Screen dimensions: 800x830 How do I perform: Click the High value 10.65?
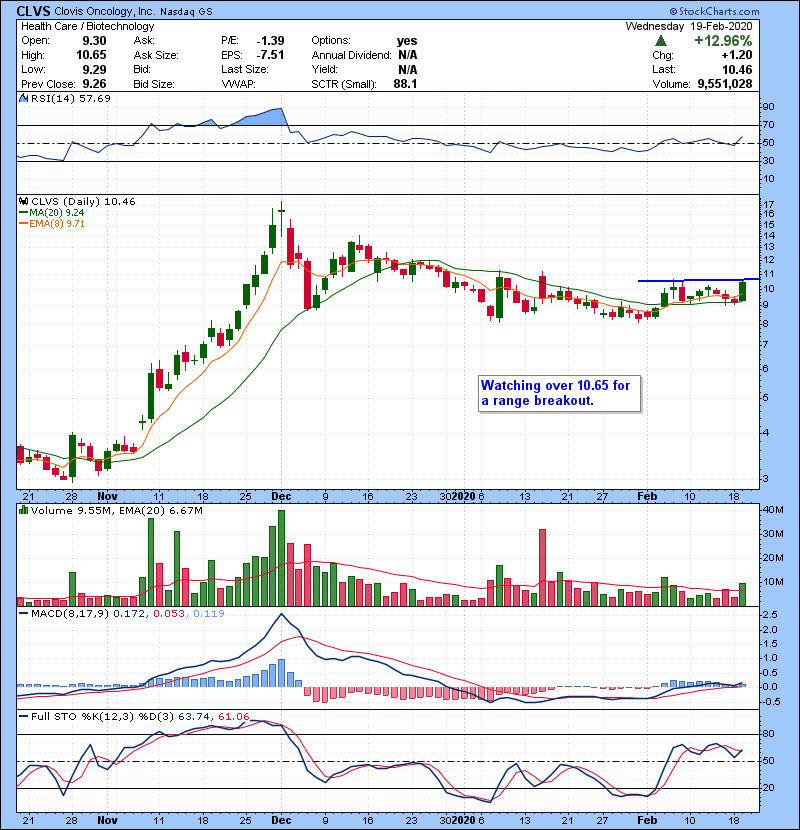(x=91, y=55)
